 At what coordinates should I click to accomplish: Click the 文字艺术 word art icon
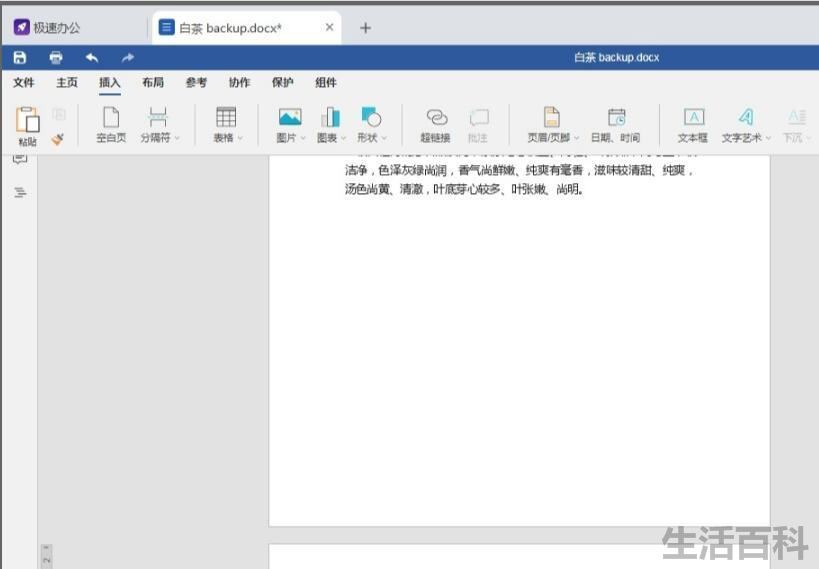coord(746,117)
